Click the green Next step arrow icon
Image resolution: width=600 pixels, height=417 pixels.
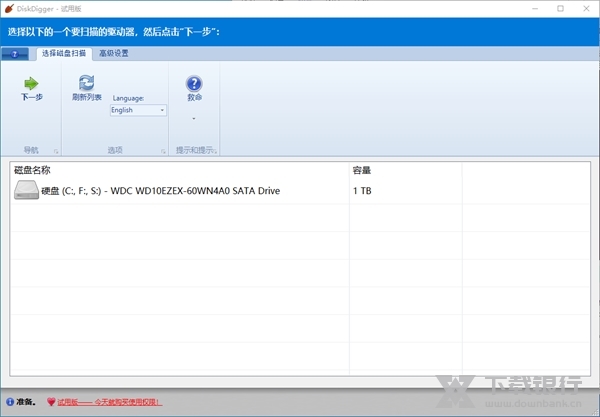(31, 83)
